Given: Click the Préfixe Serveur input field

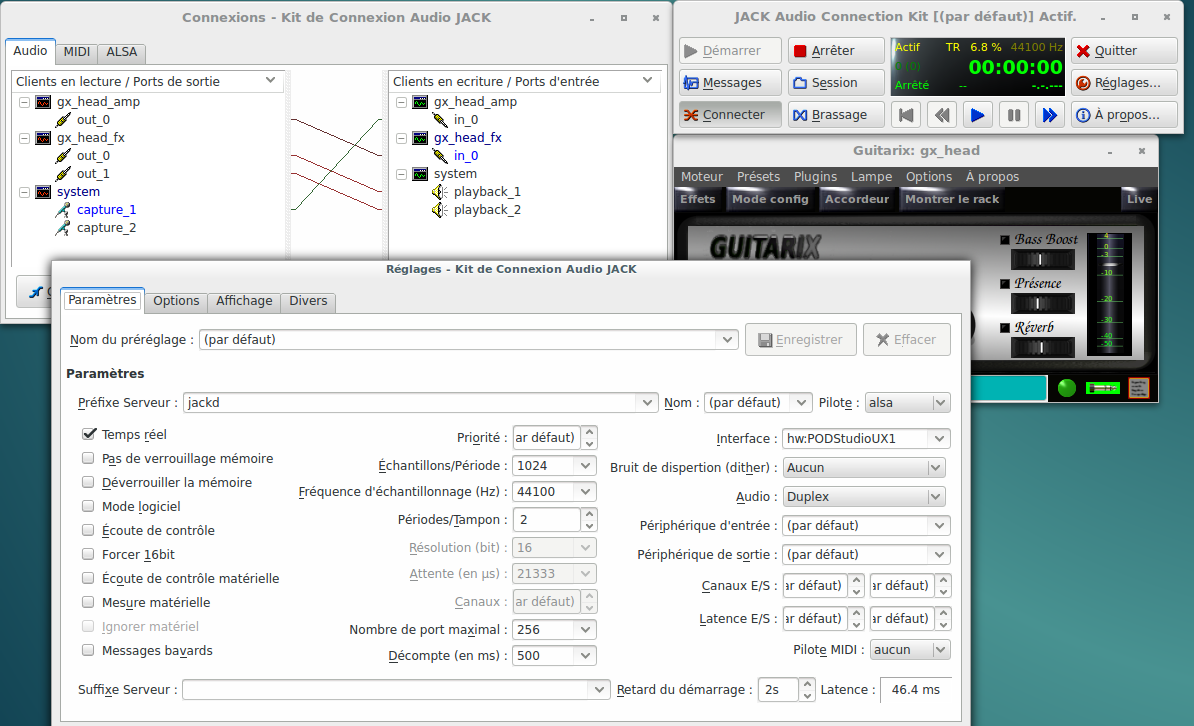Looking at the screenshot, I should [410, 403].
